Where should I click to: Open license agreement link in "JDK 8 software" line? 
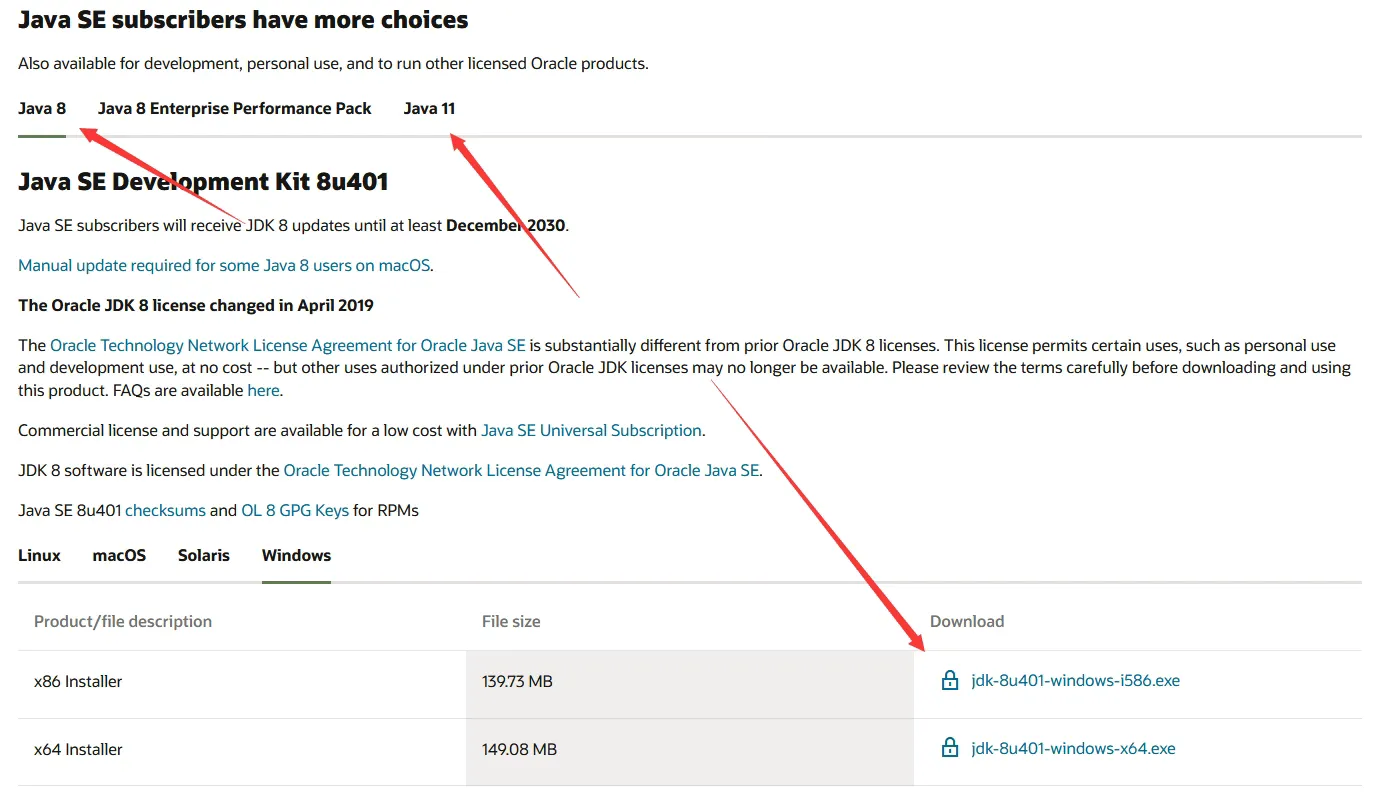click(x=521, y=470)
